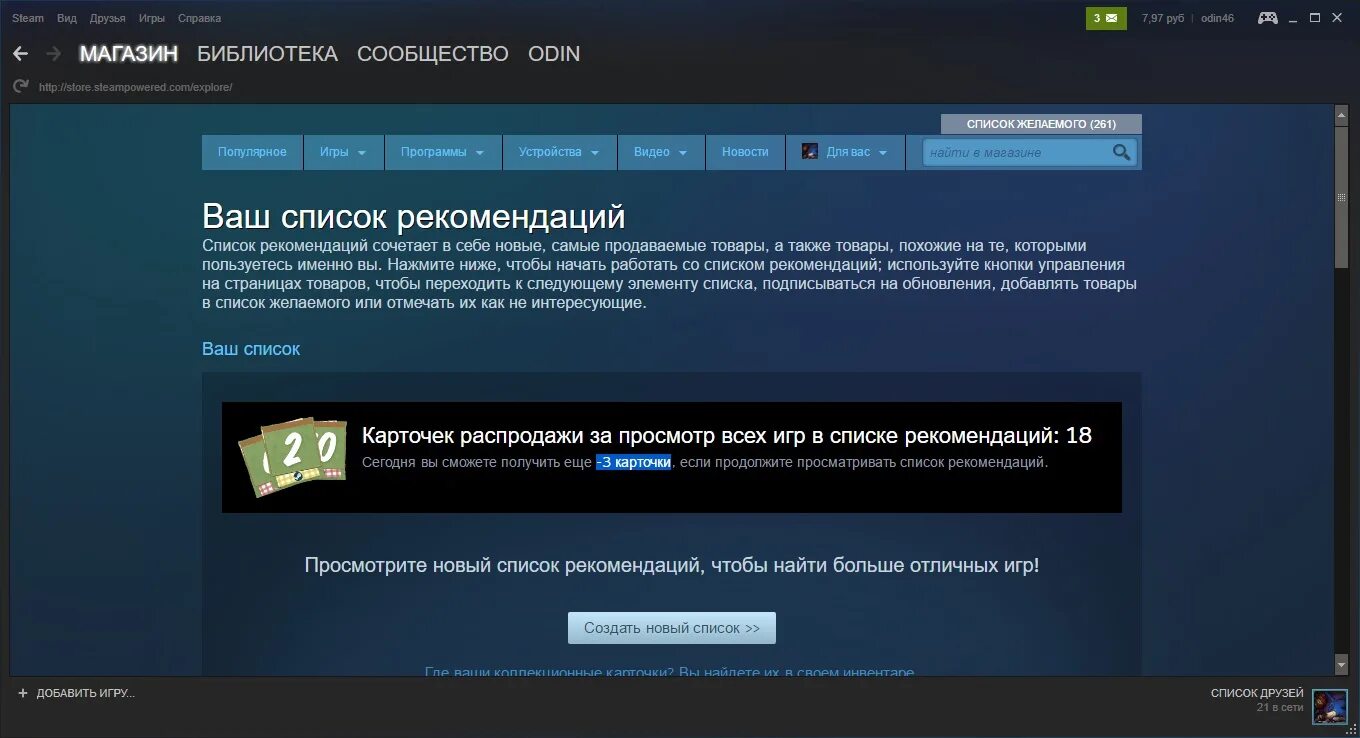1360x738 pixels.
Task: Reload the store page
Action: click(x=20, y=87)
